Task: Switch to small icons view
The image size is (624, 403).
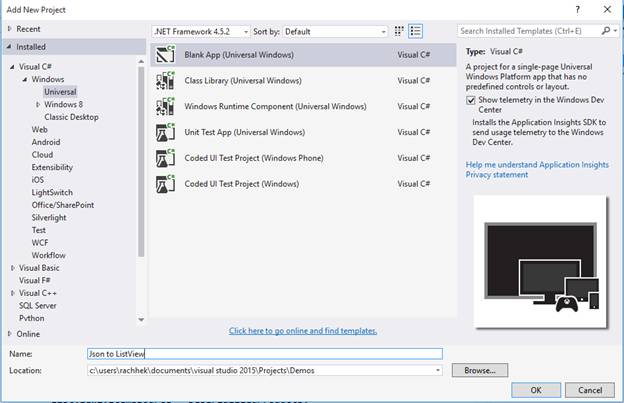Action: (399, 31)
